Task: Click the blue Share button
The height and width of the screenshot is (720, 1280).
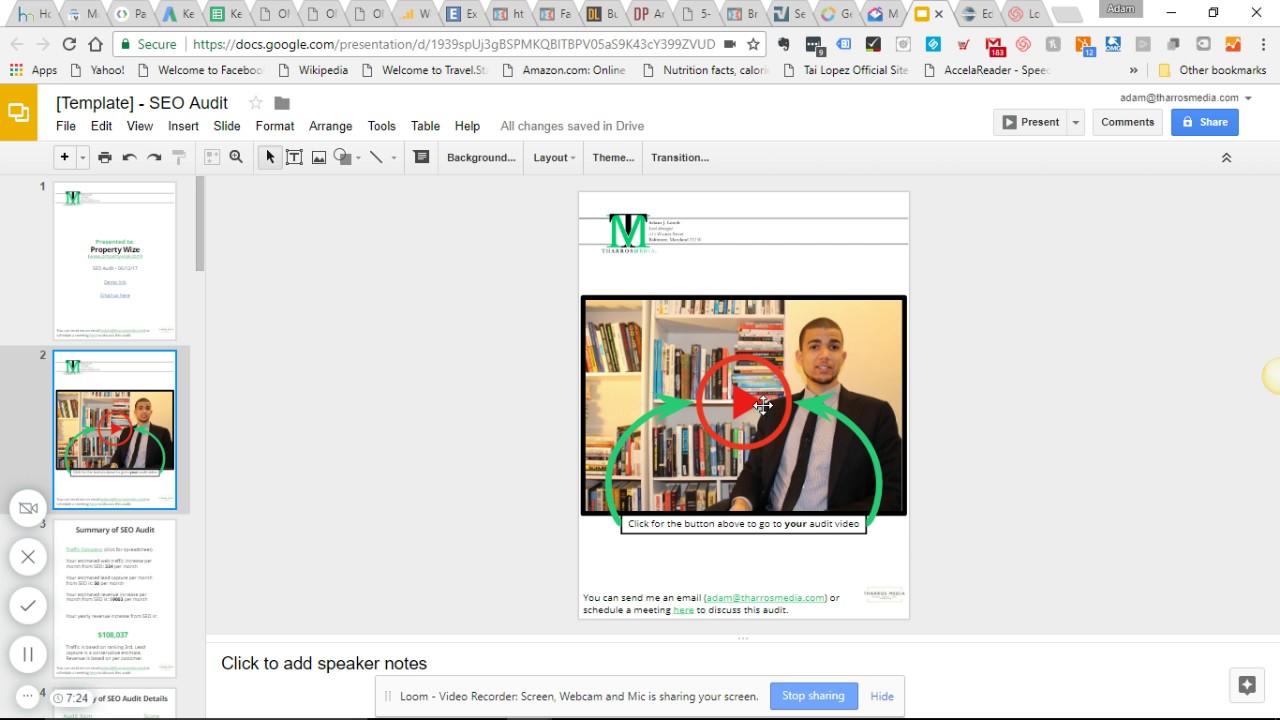Action: point(1205,122)
